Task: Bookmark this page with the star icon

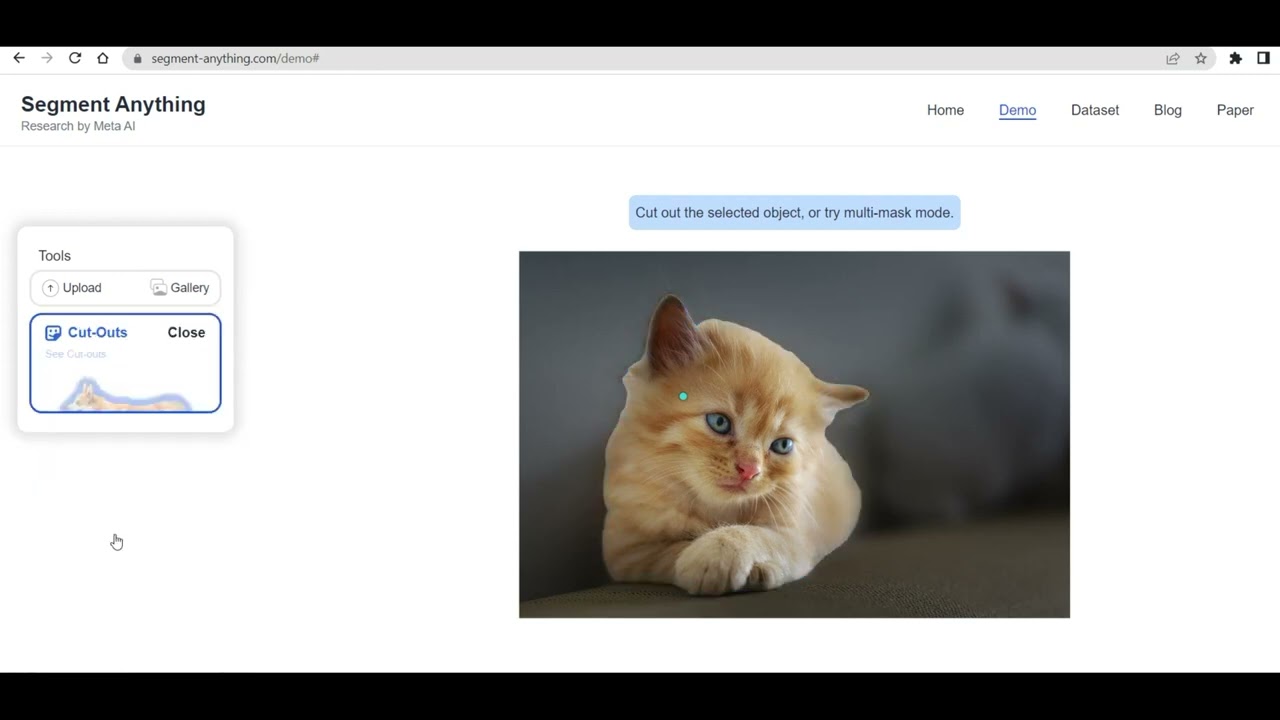Action: pos(1201,59)
